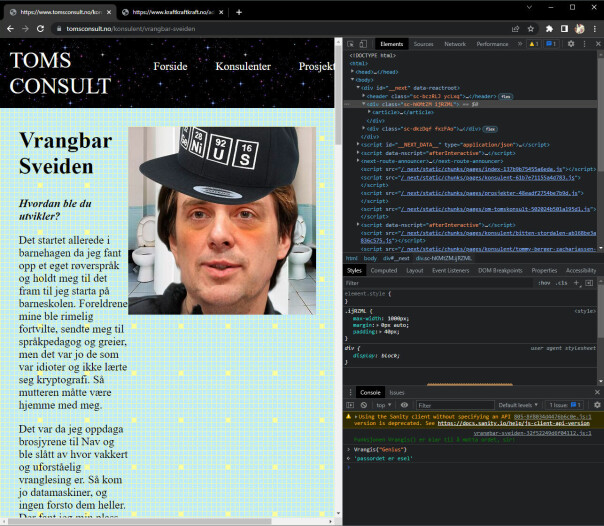Close the console drawer
Image resolution: width=604 pixels, height=526 pixels.
(597, 392)
